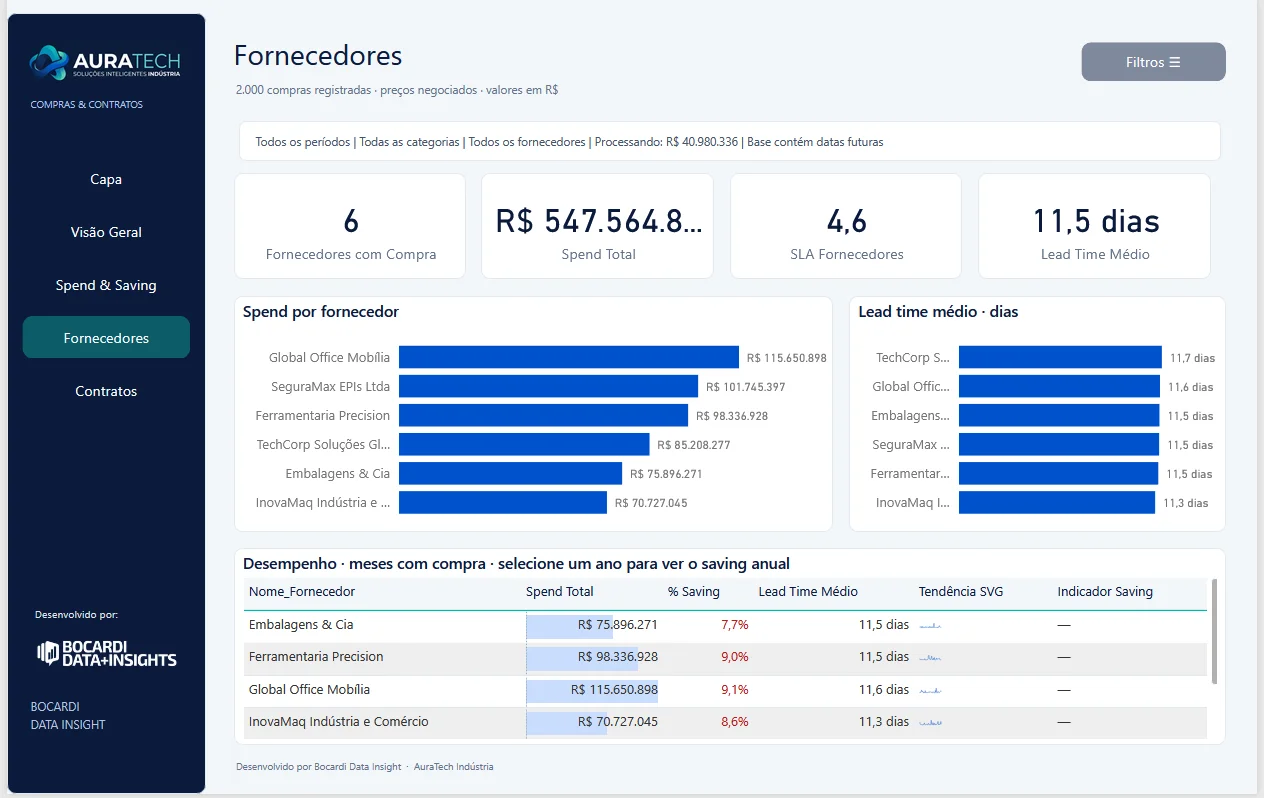The width and height of the screenshot is (1264, 798).
Task: Click the Indicador Saving column header
Action: click(x=1105, y=591)
